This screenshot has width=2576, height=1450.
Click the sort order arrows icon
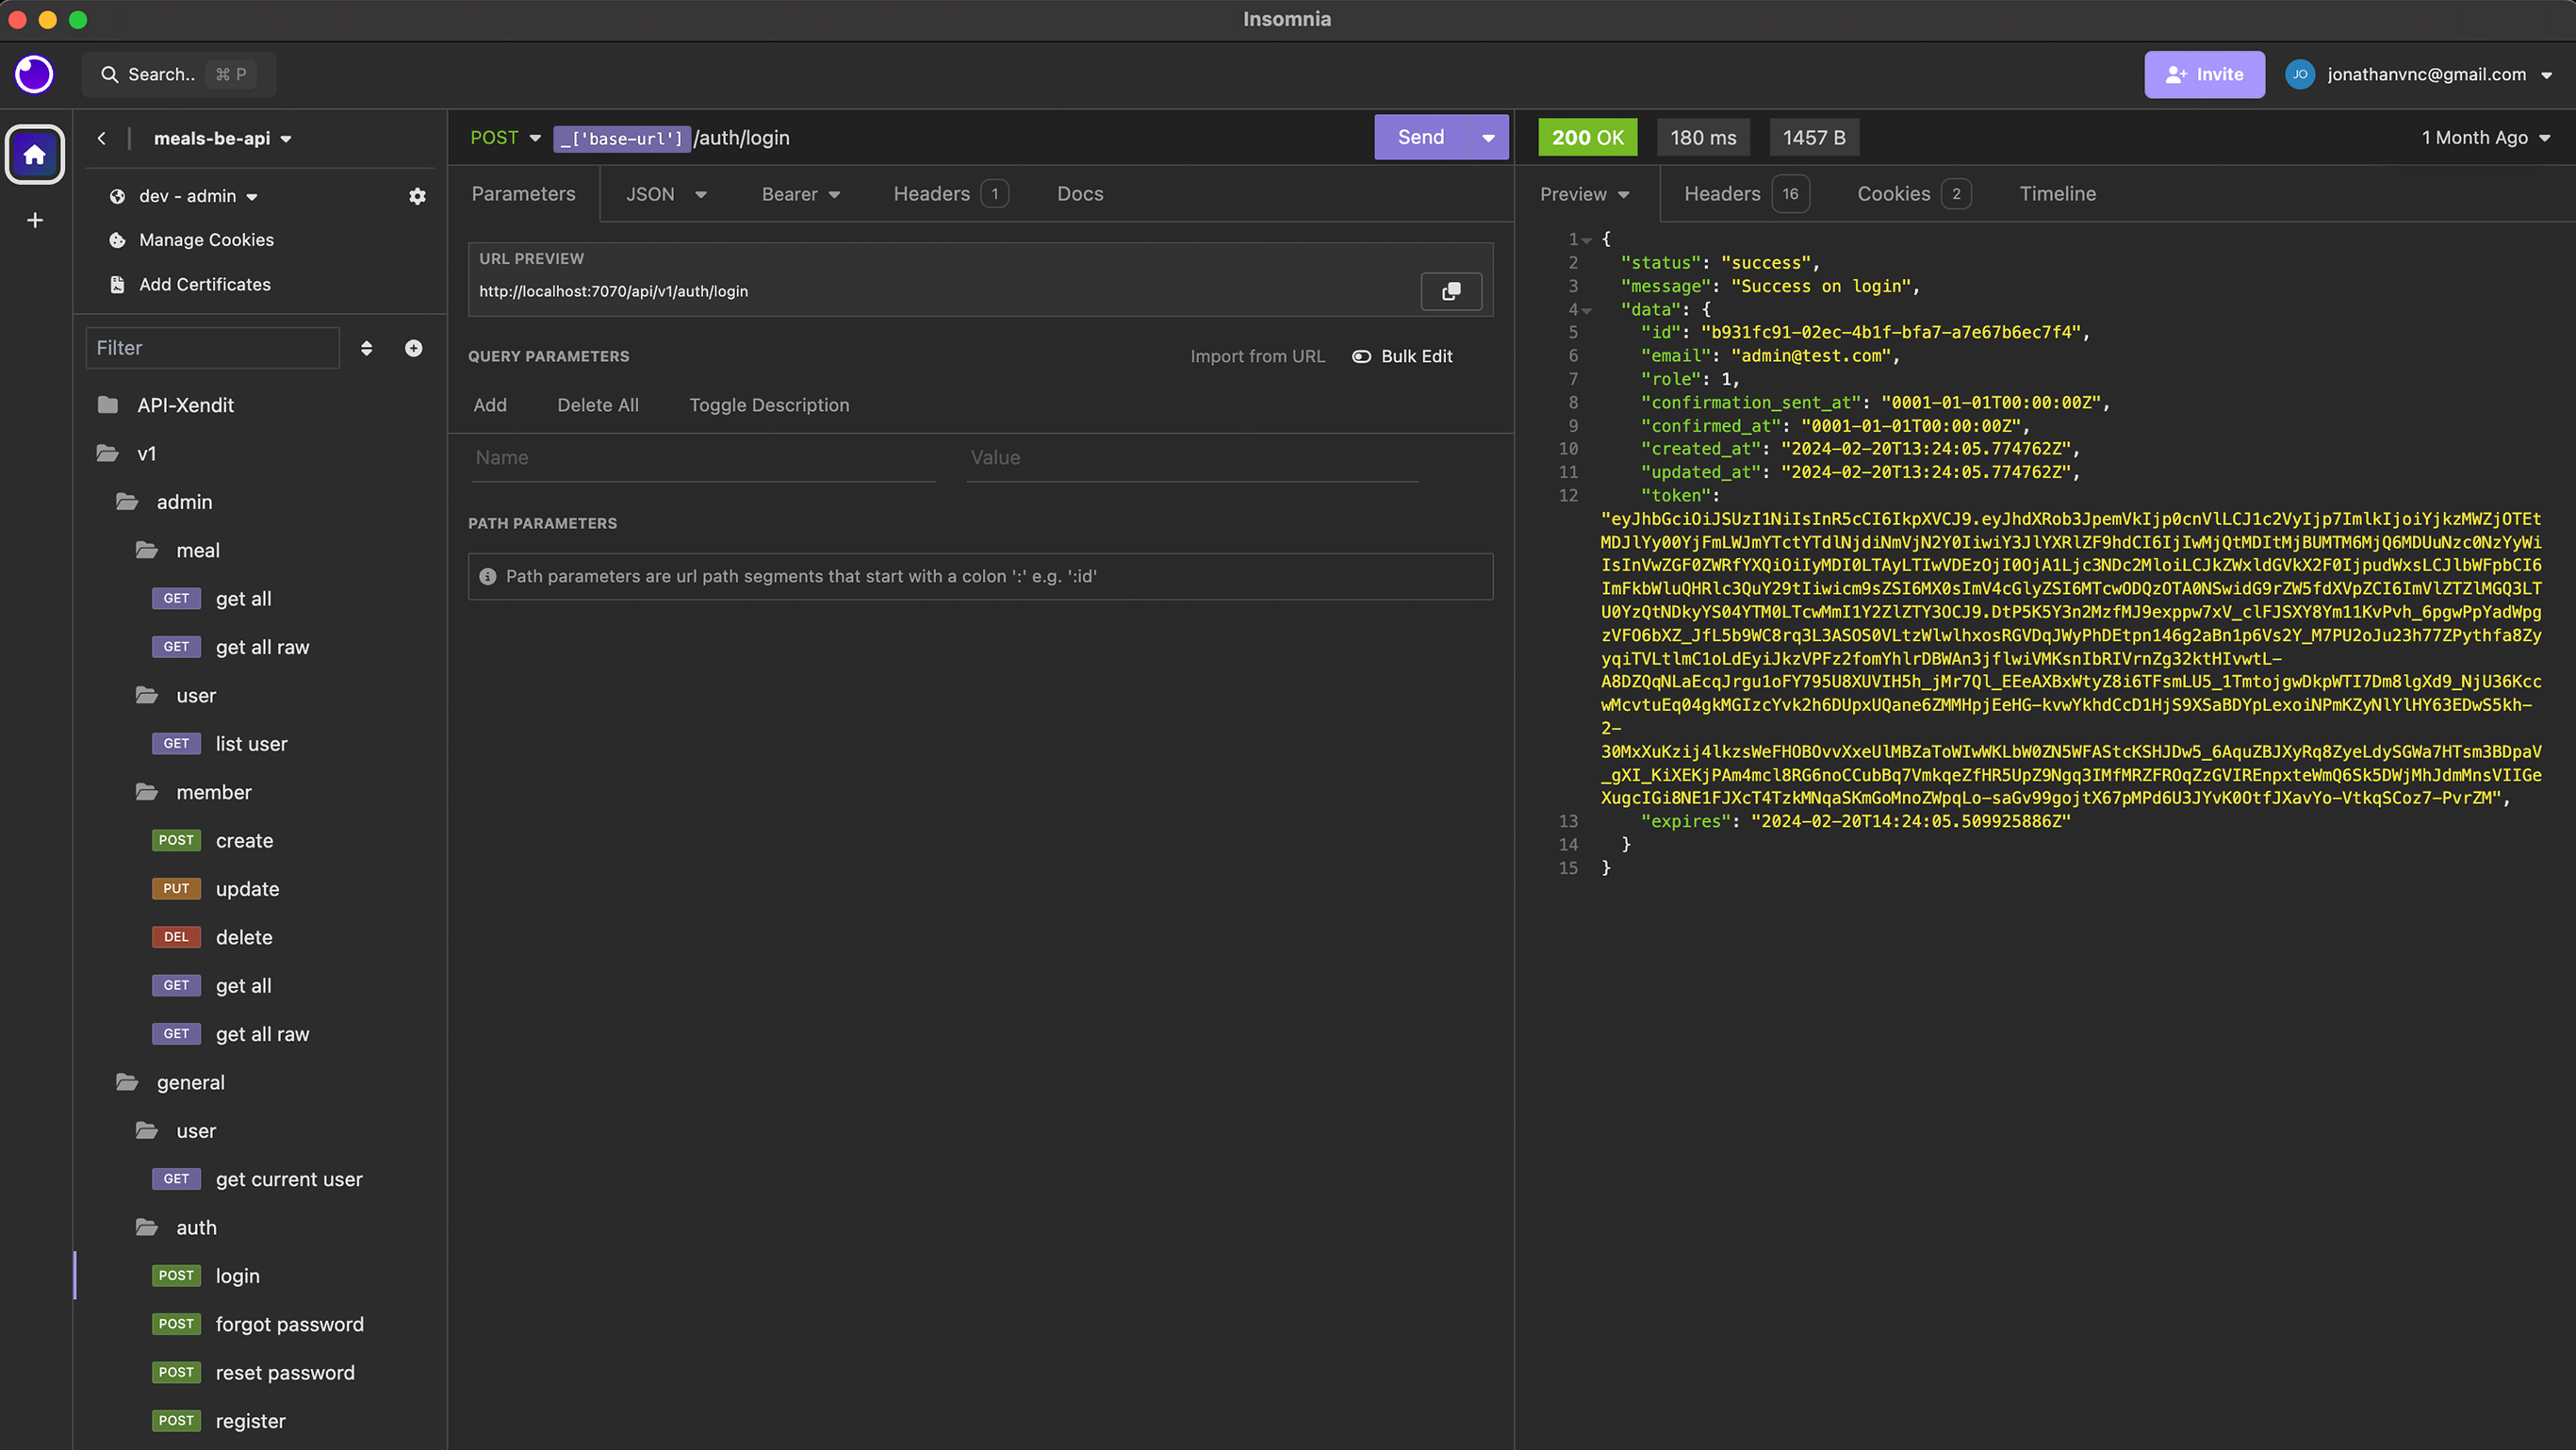point(367,348)
